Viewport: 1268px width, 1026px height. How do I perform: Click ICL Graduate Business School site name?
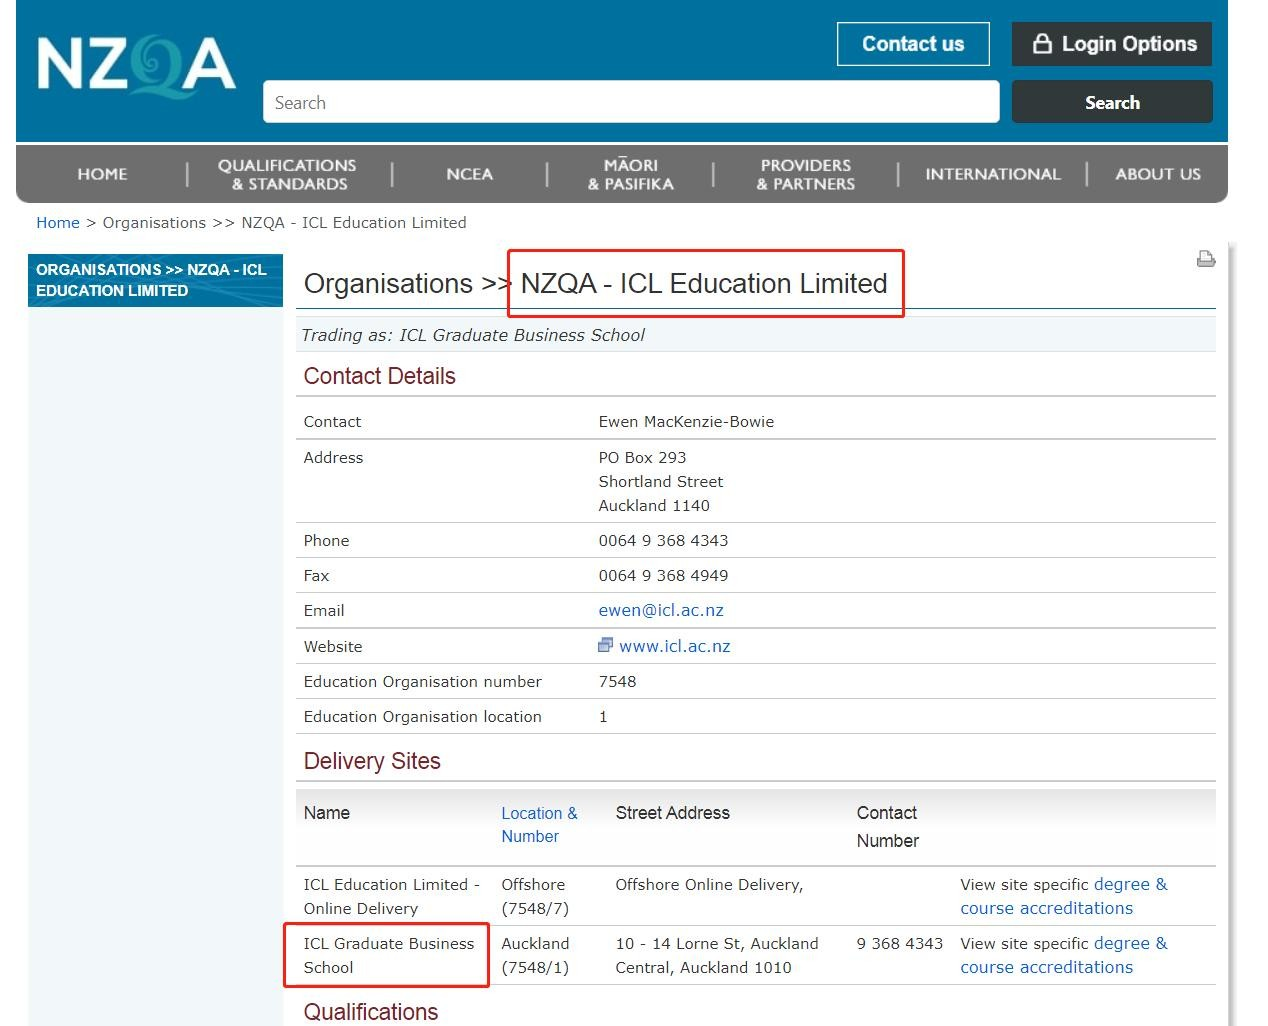pyautogui.click(x=389, y=955)
